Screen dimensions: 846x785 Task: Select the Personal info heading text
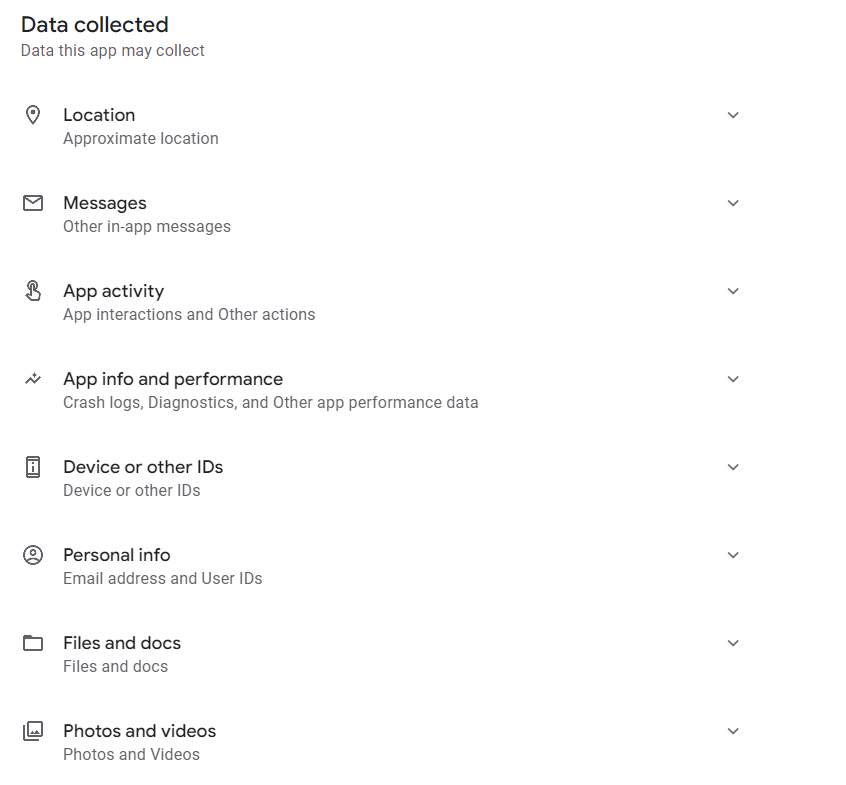[117, 555]
